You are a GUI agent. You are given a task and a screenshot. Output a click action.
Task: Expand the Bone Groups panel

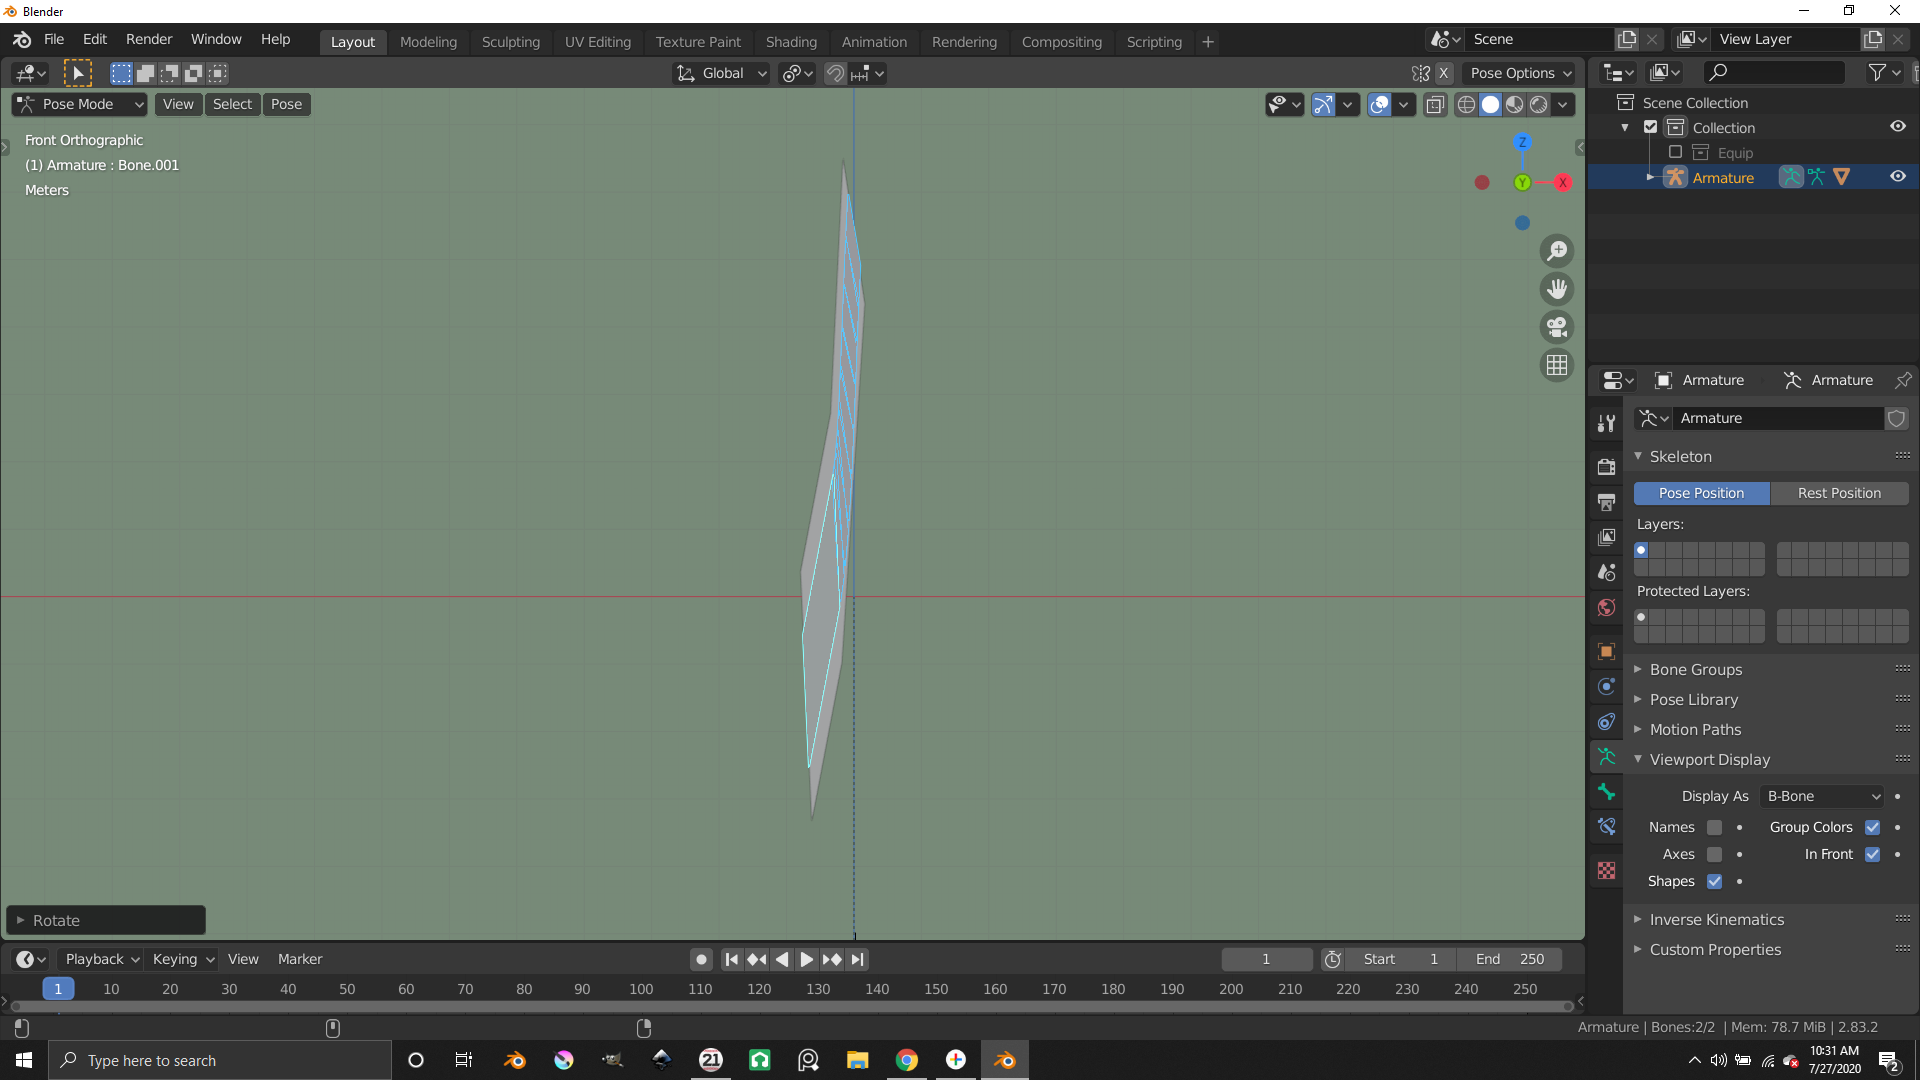coord(1696,669)
